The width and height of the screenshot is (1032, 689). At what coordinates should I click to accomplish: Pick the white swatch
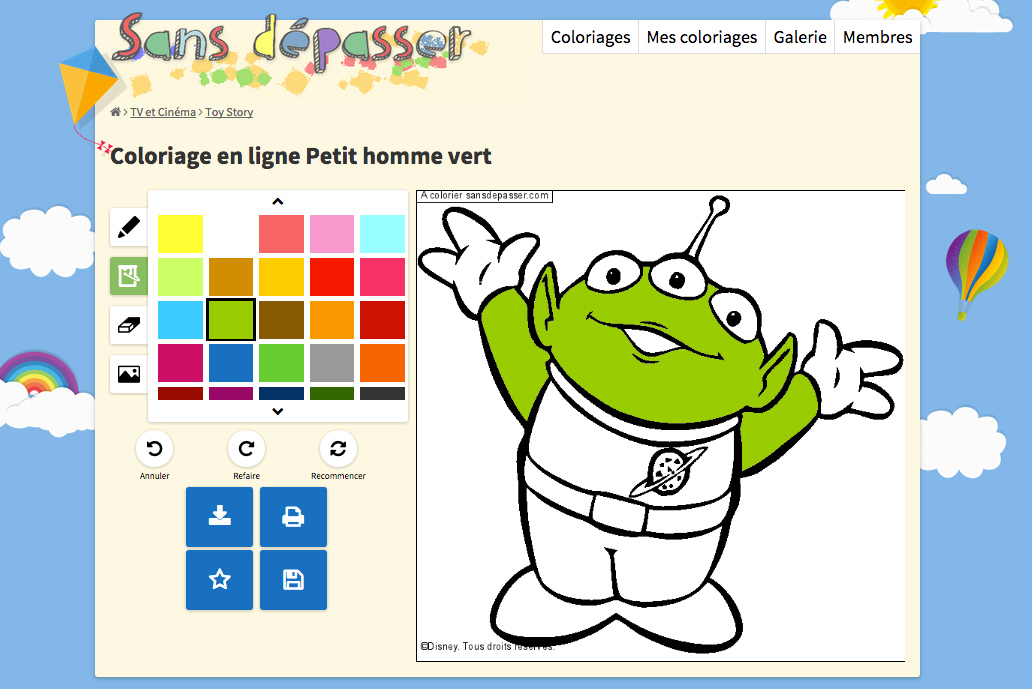(x=231, y=234)
